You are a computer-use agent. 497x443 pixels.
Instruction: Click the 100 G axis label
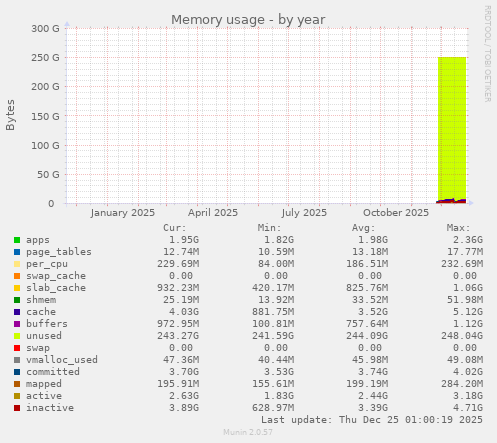45,145
